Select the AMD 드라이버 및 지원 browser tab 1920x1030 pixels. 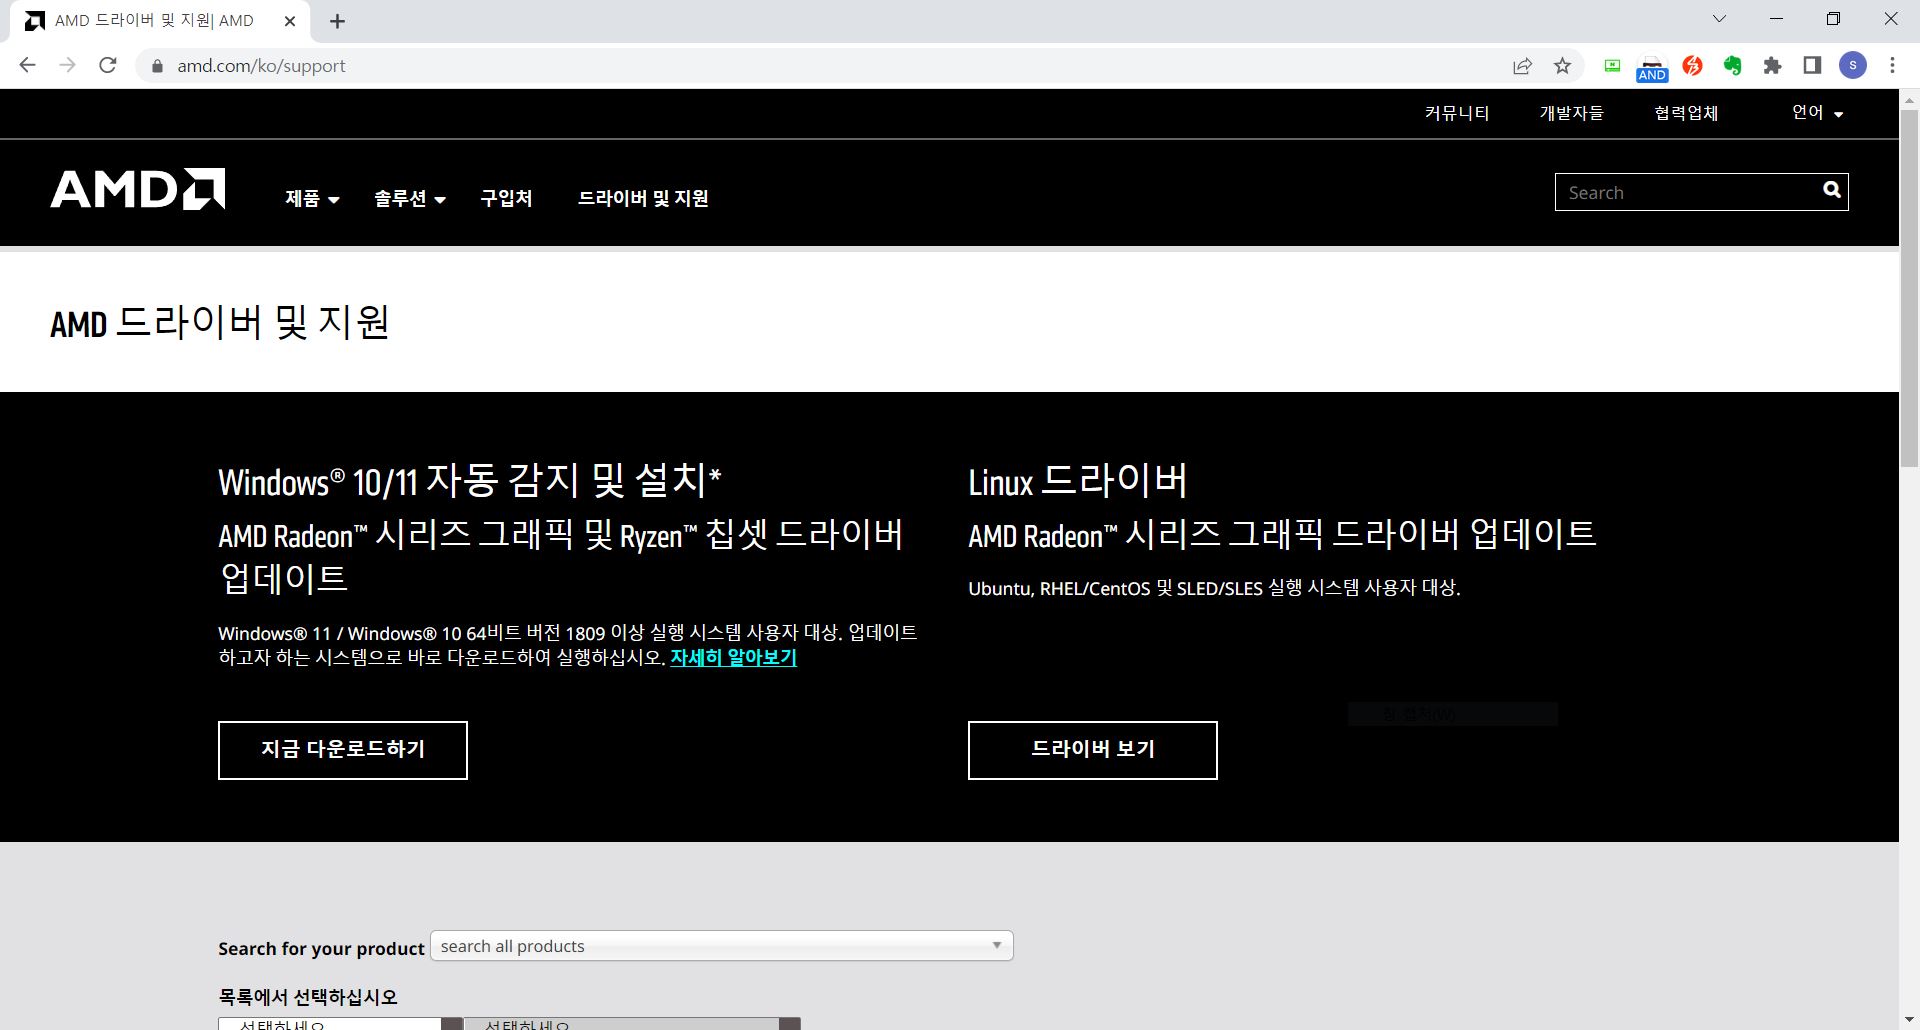(x=160, y=21)
